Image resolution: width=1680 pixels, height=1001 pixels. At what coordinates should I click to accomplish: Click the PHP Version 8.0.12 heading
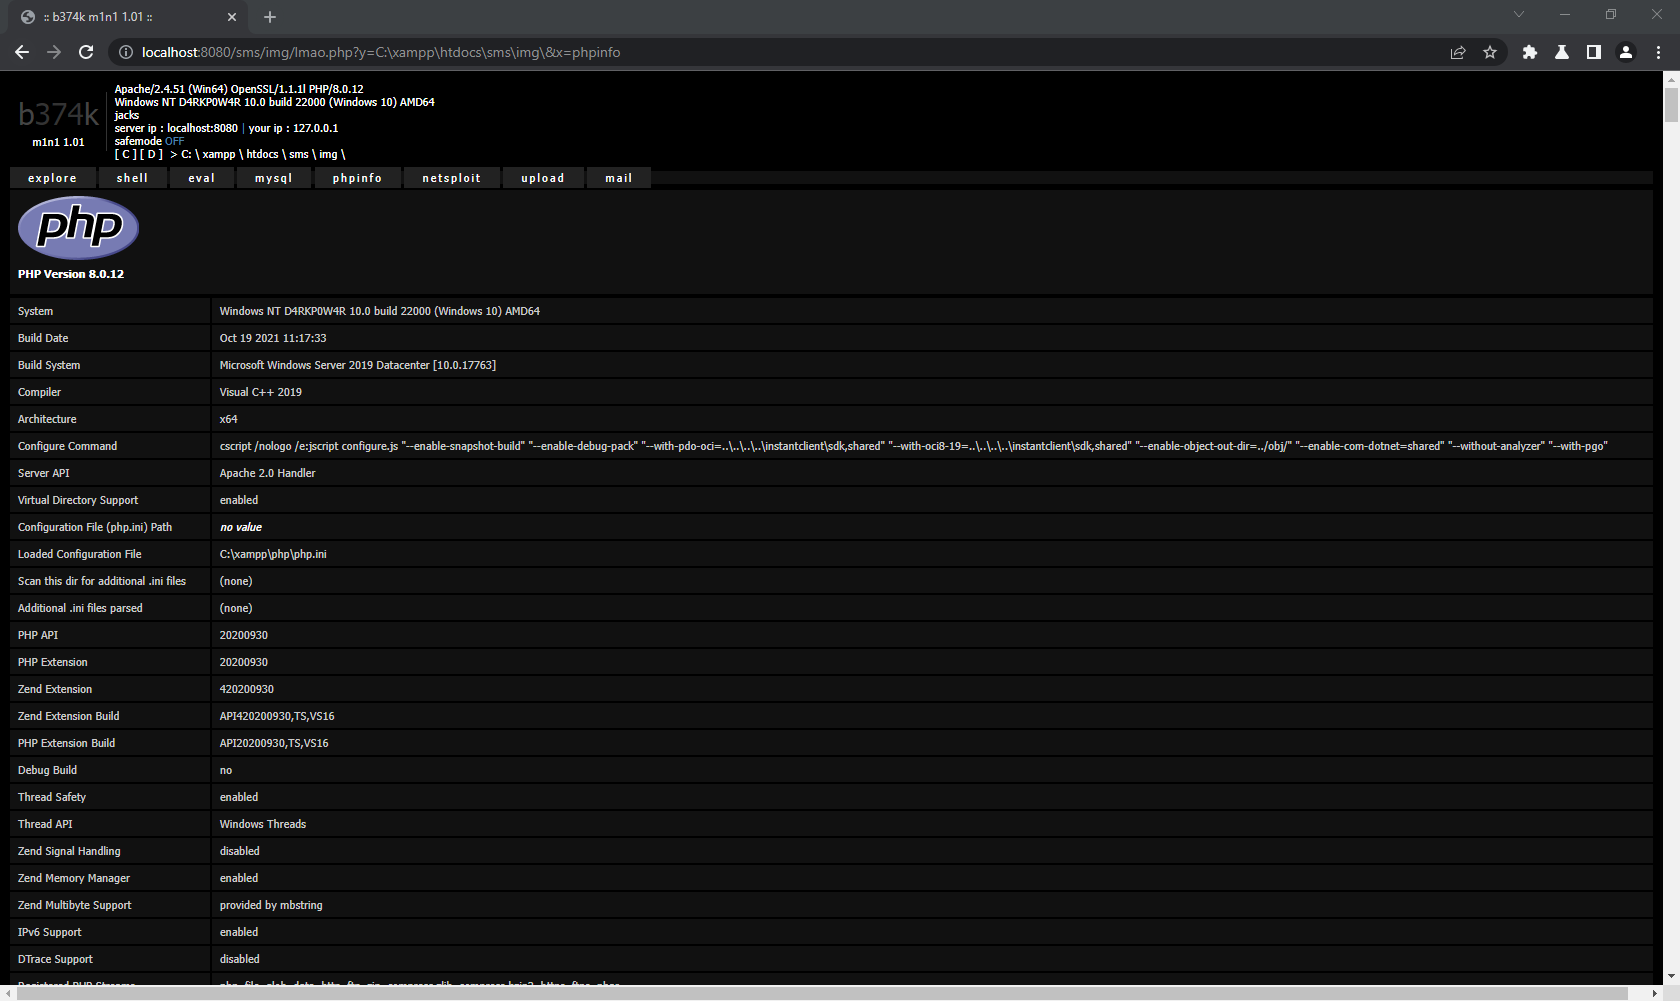71,274
